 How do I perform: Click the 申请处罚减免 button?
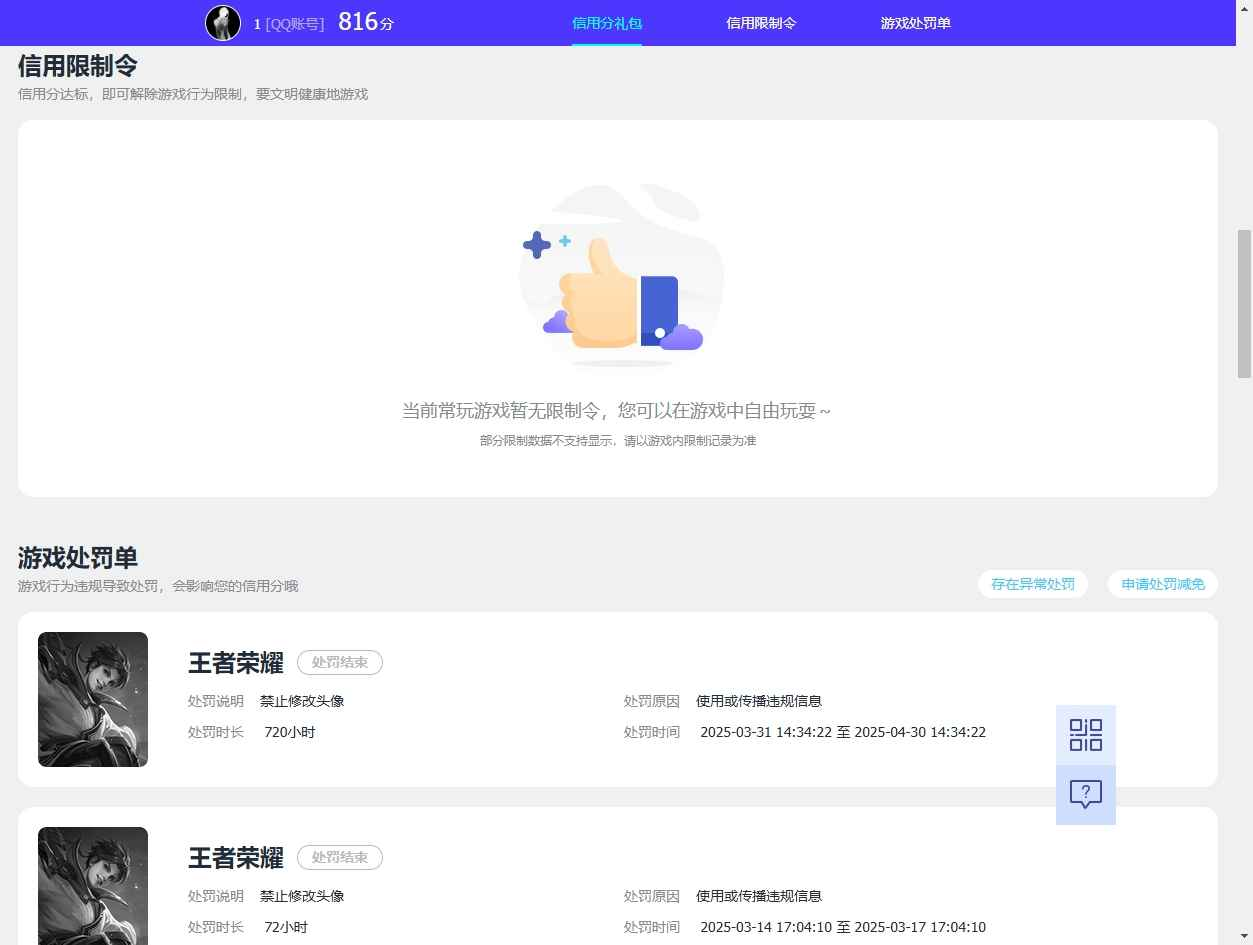coord(1163,585)
